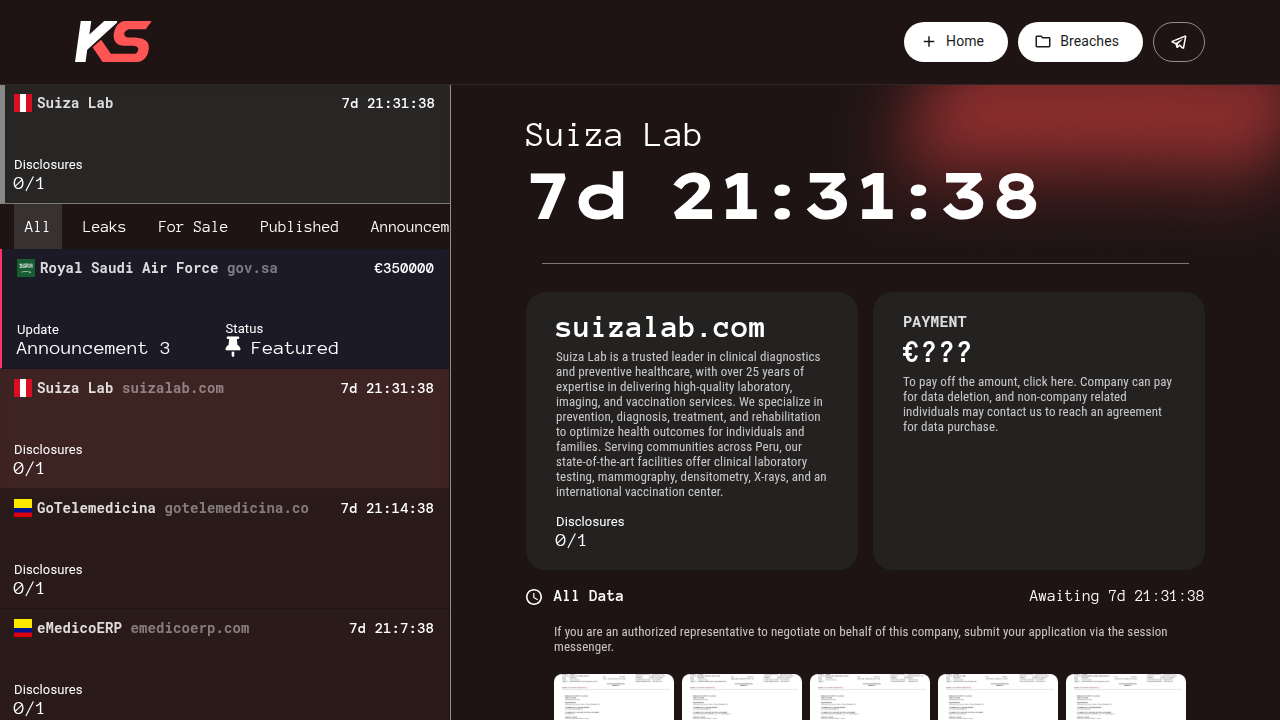Click the clock icon beside All Data
This screenshot has height=720, width=1280.
534,597
